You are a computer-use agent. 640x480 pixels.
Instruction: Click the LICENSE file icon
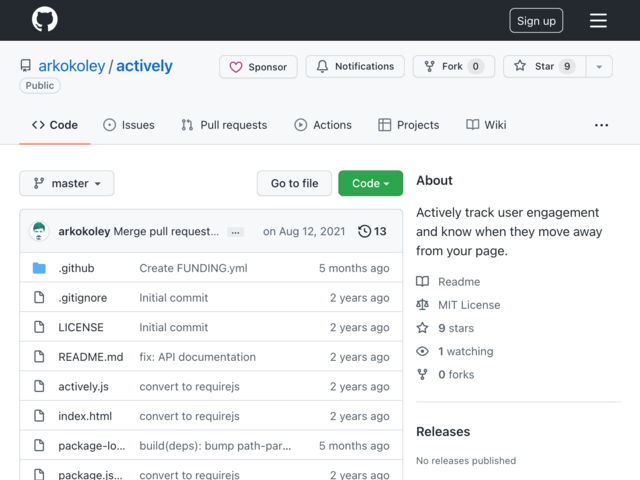coord(39,327)
